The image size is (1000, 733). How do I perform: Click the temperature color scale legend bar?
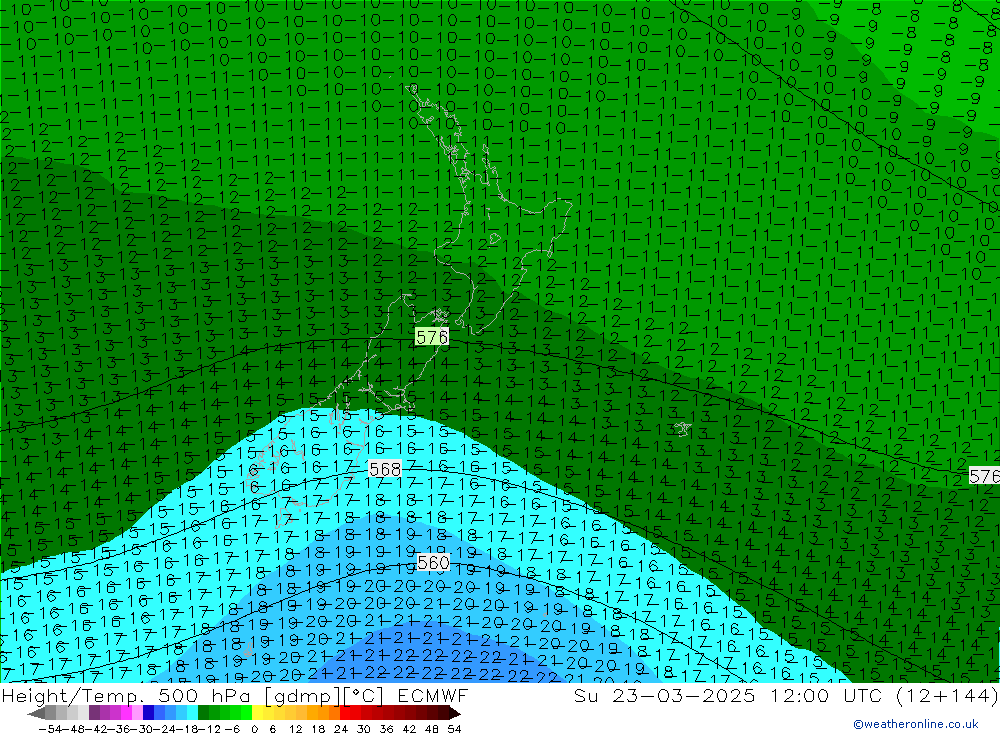[x=244, y=713]
